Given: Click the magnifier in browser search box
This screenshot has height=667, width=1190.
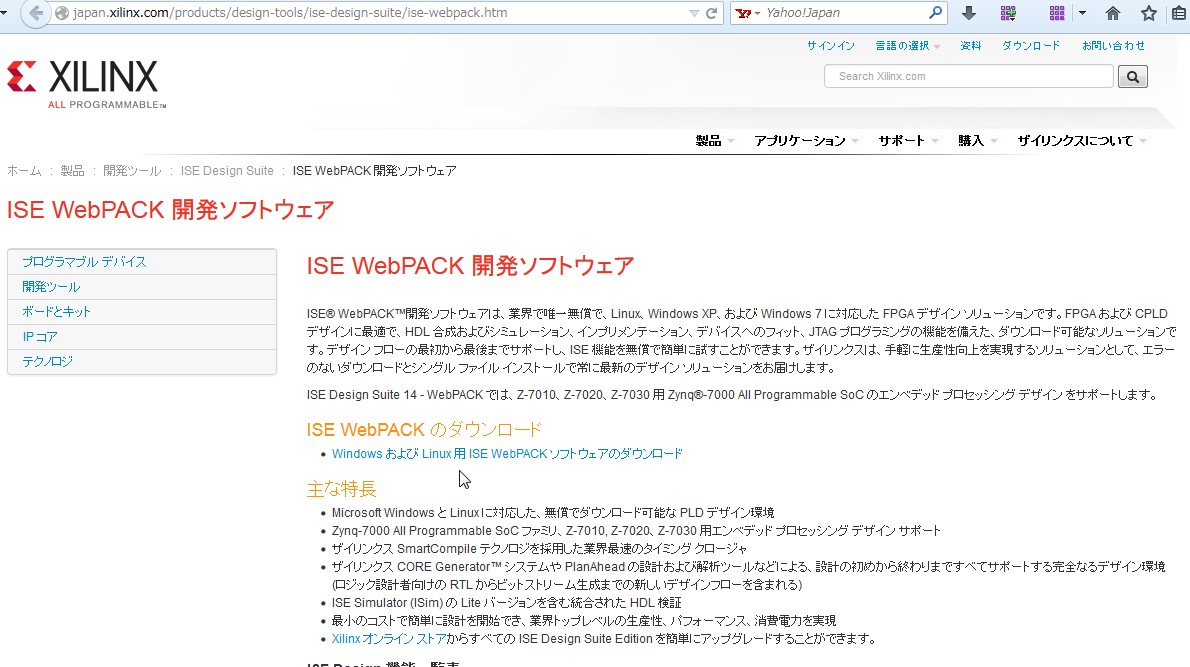Looking at the screenshot, I should (x=936, y=13).
